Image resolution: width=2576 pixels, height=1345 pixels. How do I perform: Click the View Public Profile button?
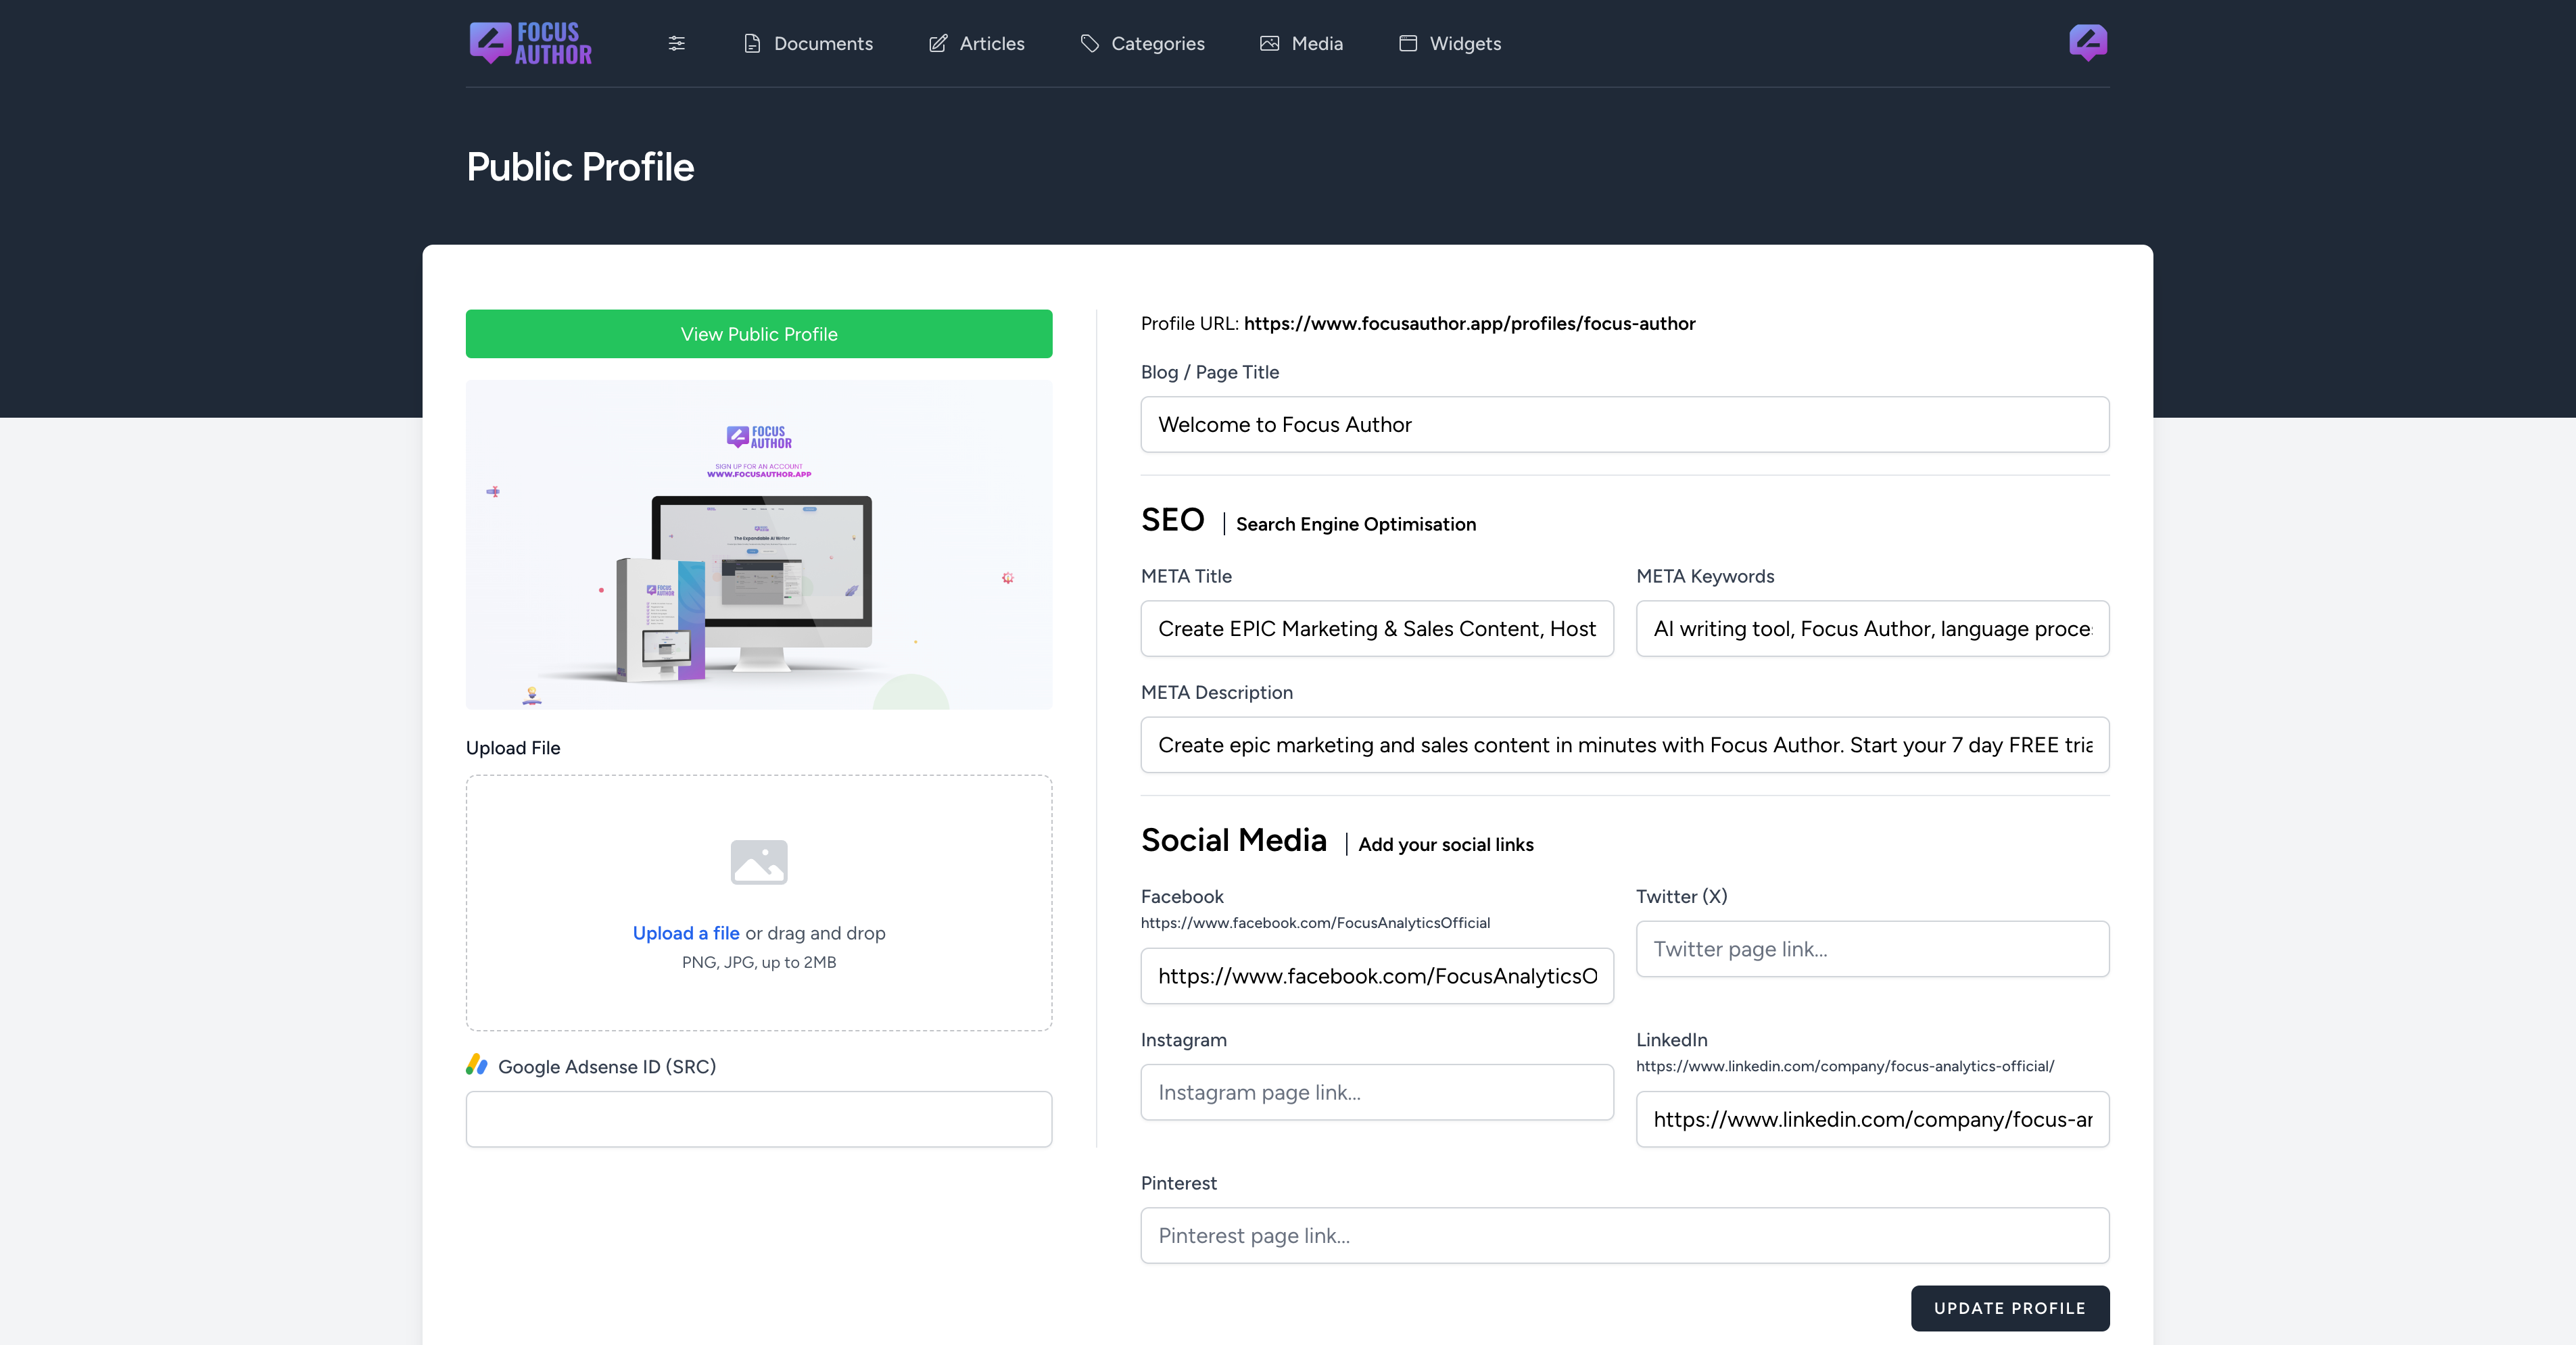click(759, 334)
